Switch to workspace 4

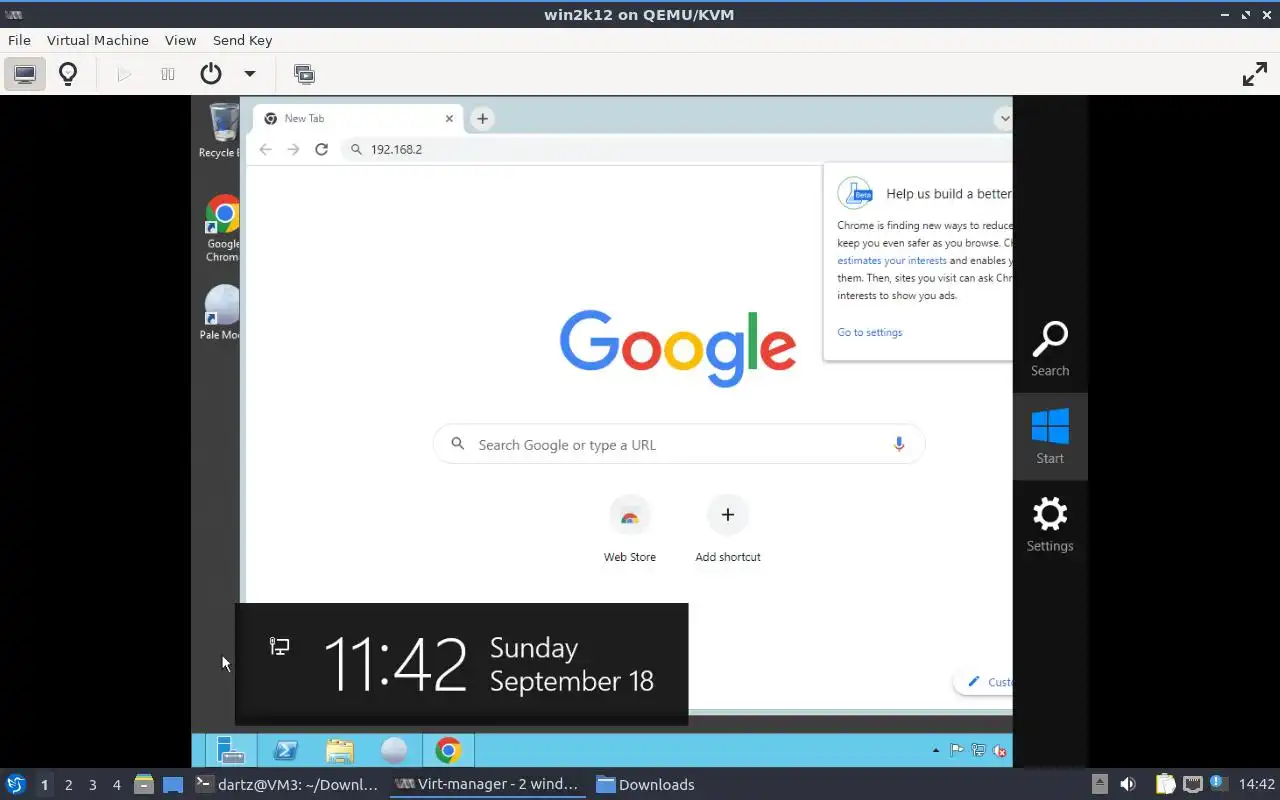[116, 785]
